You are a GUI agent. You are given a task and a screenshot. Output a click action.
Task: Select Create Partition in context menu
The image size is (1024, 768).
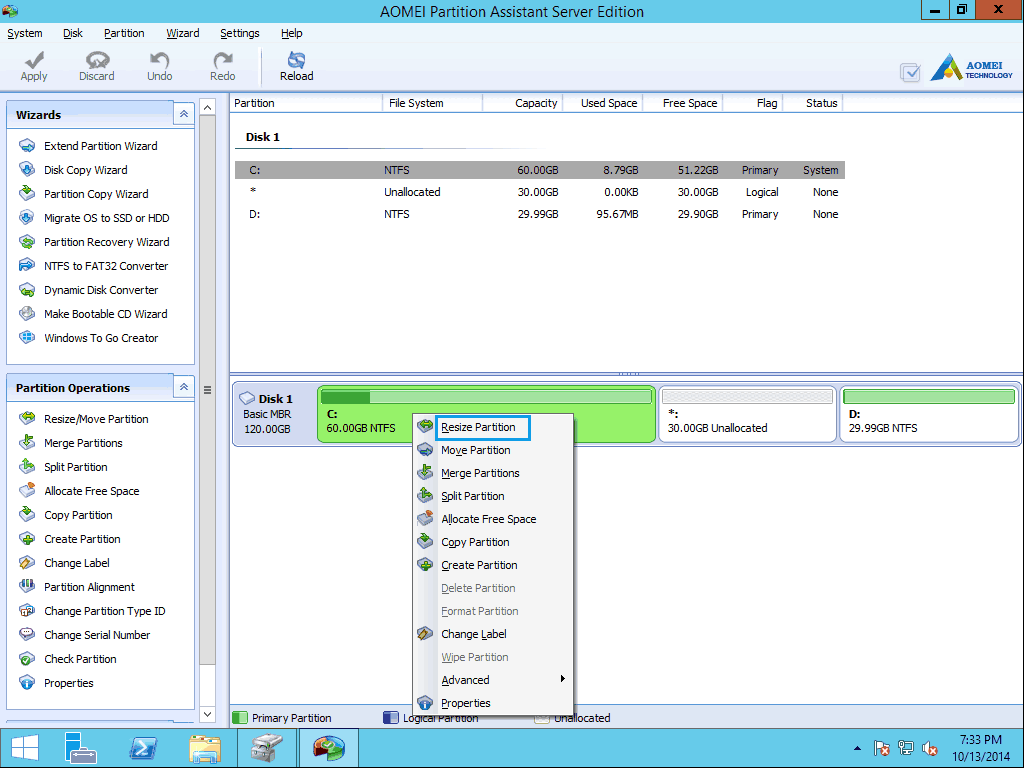pos(493,565)
